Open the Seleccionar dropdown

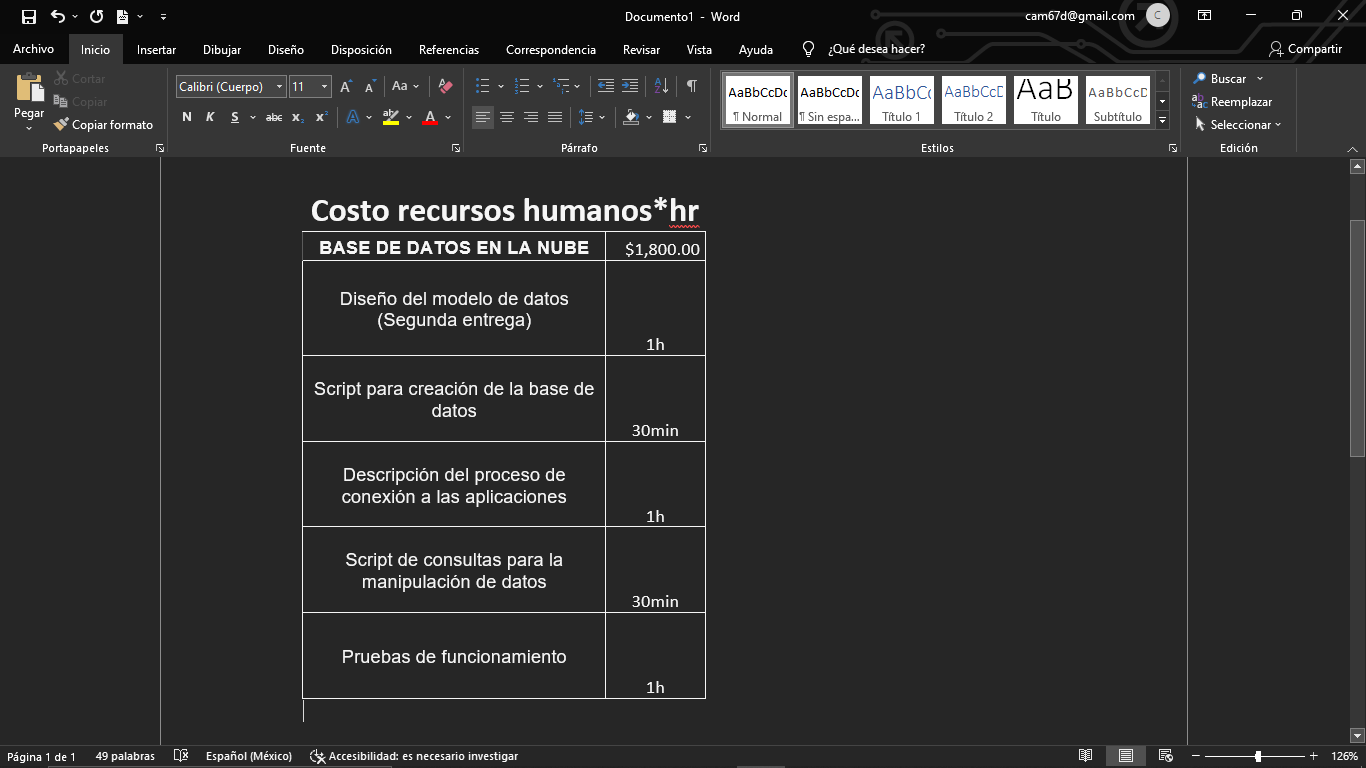(1238, 125)
